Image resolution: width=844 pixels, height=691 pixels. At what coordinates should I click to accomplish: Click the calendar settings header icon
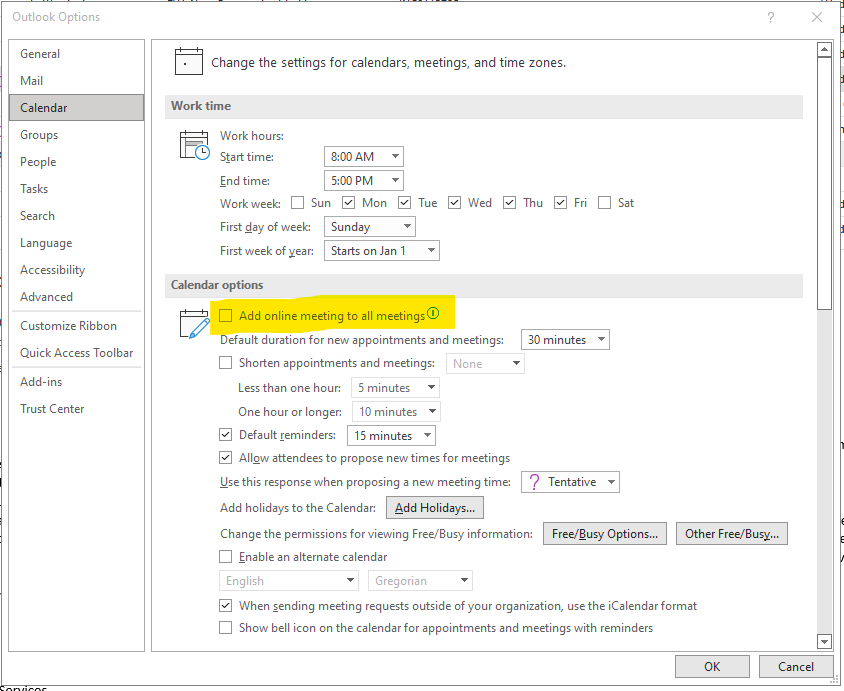189,60
